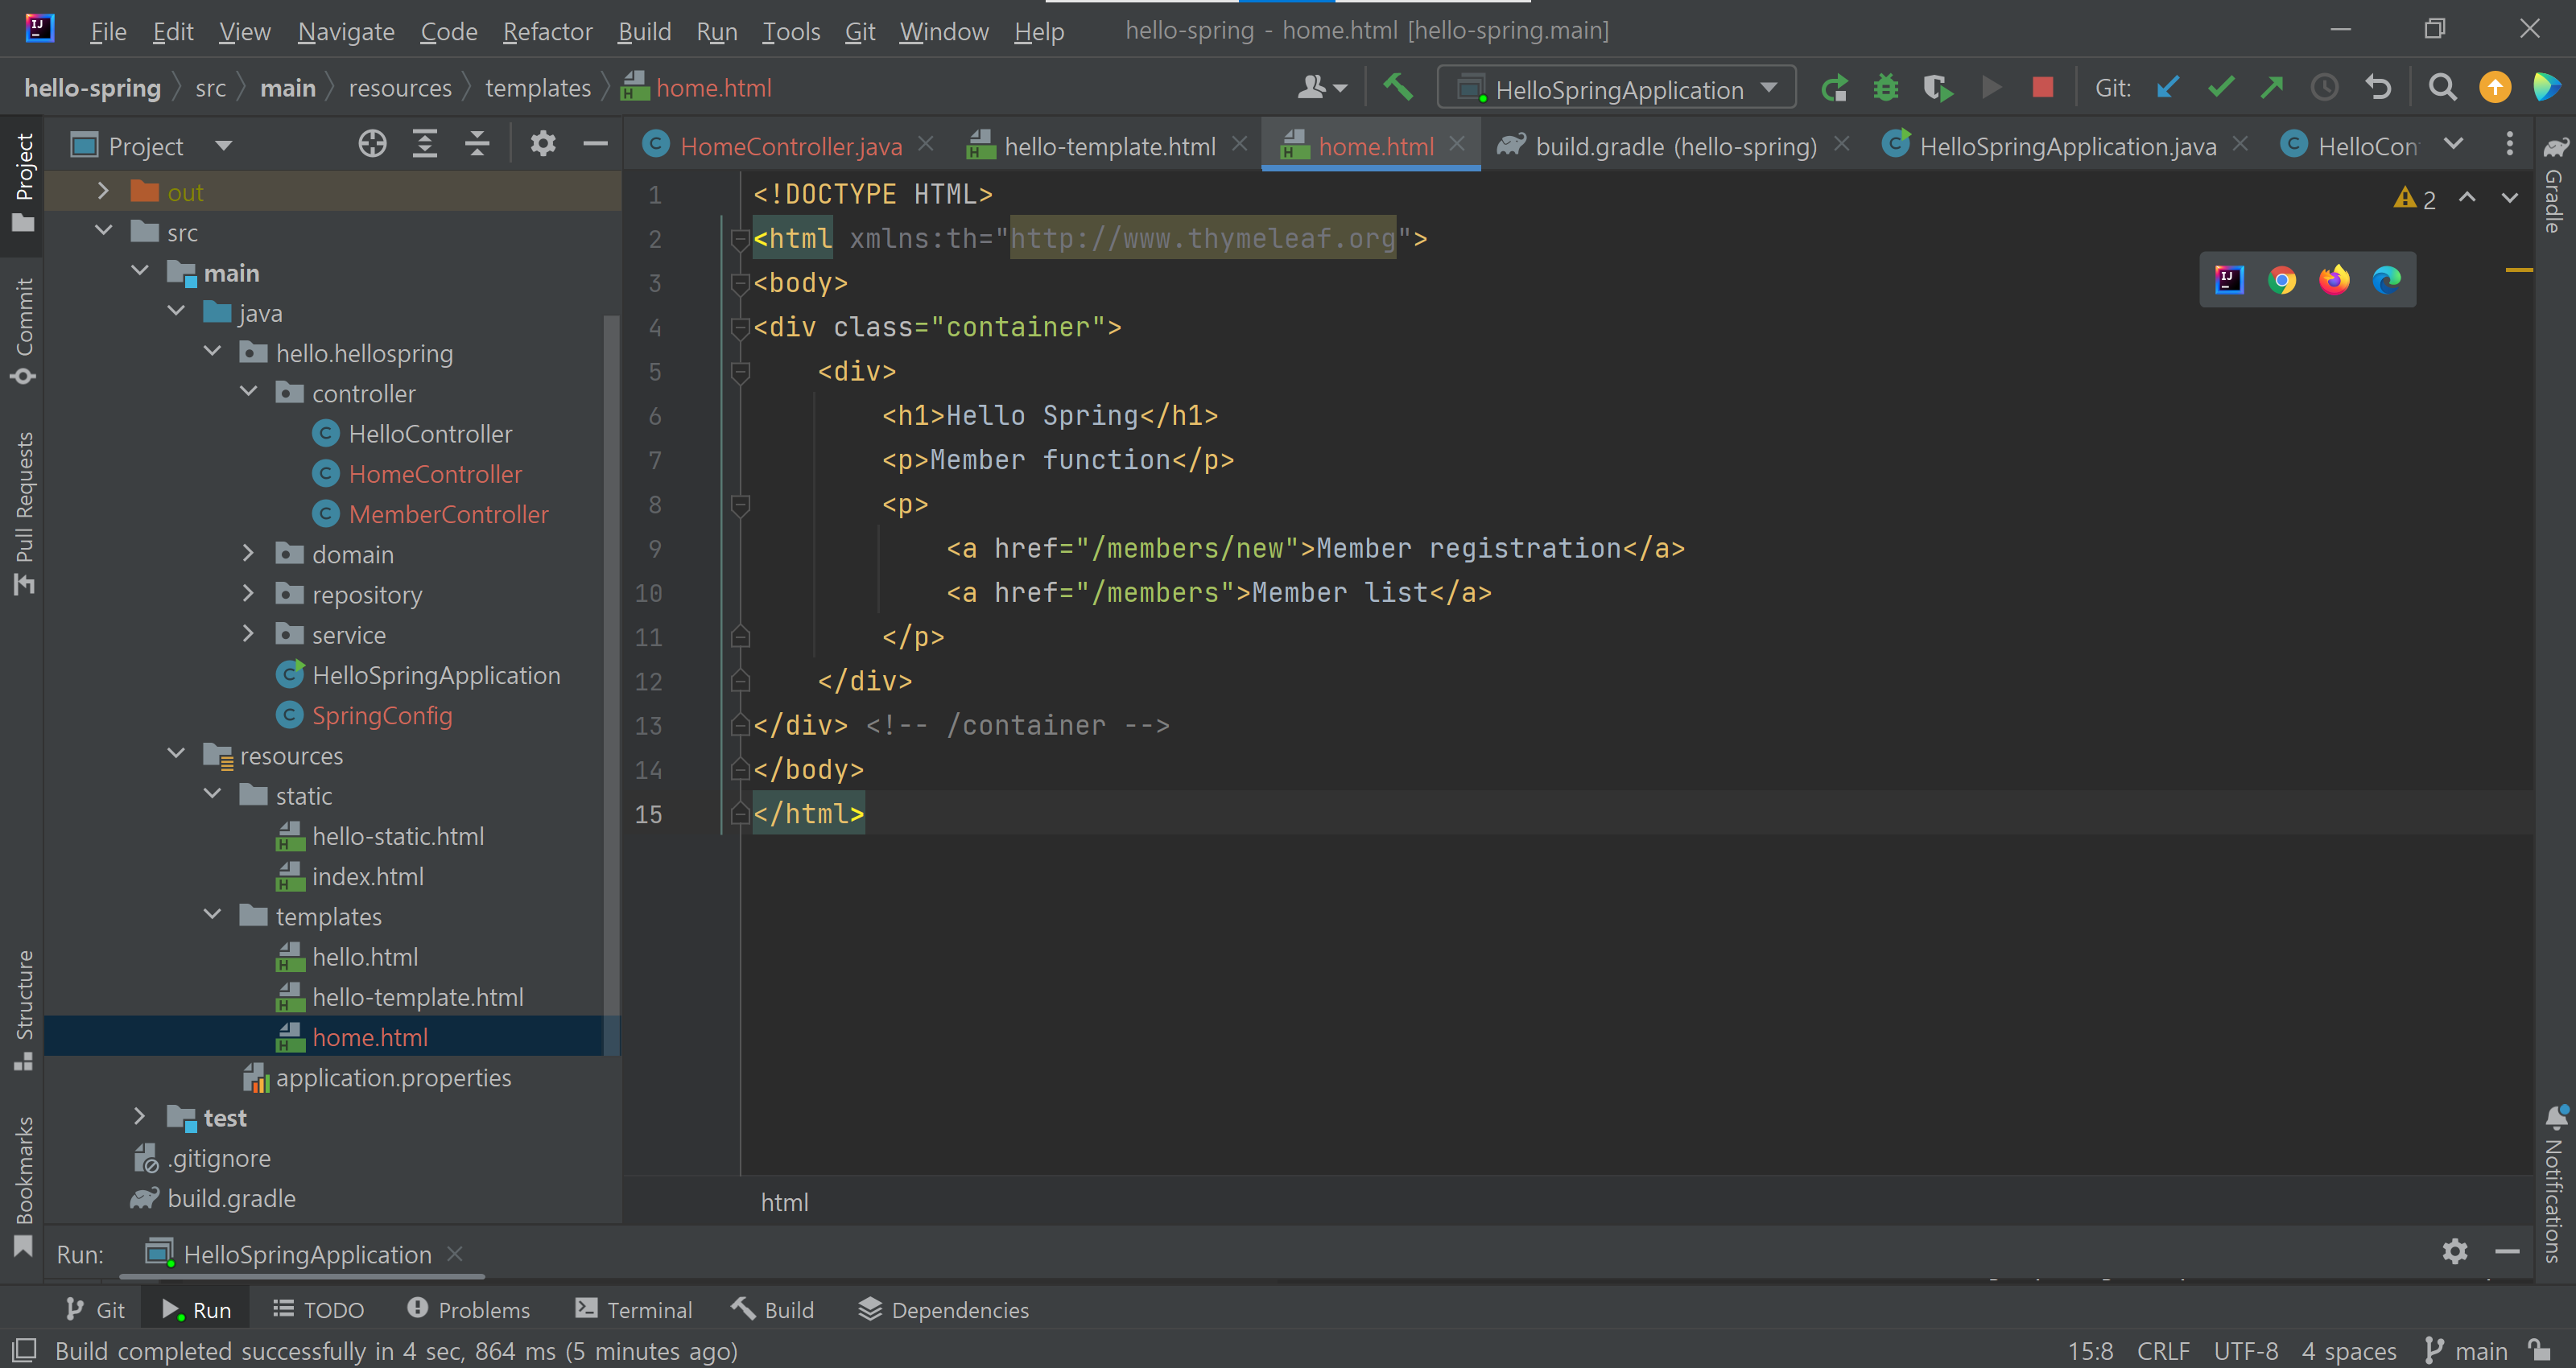Toggle the Commit tool window sidebar button
2576x1368 pixels.
point(23,330)
